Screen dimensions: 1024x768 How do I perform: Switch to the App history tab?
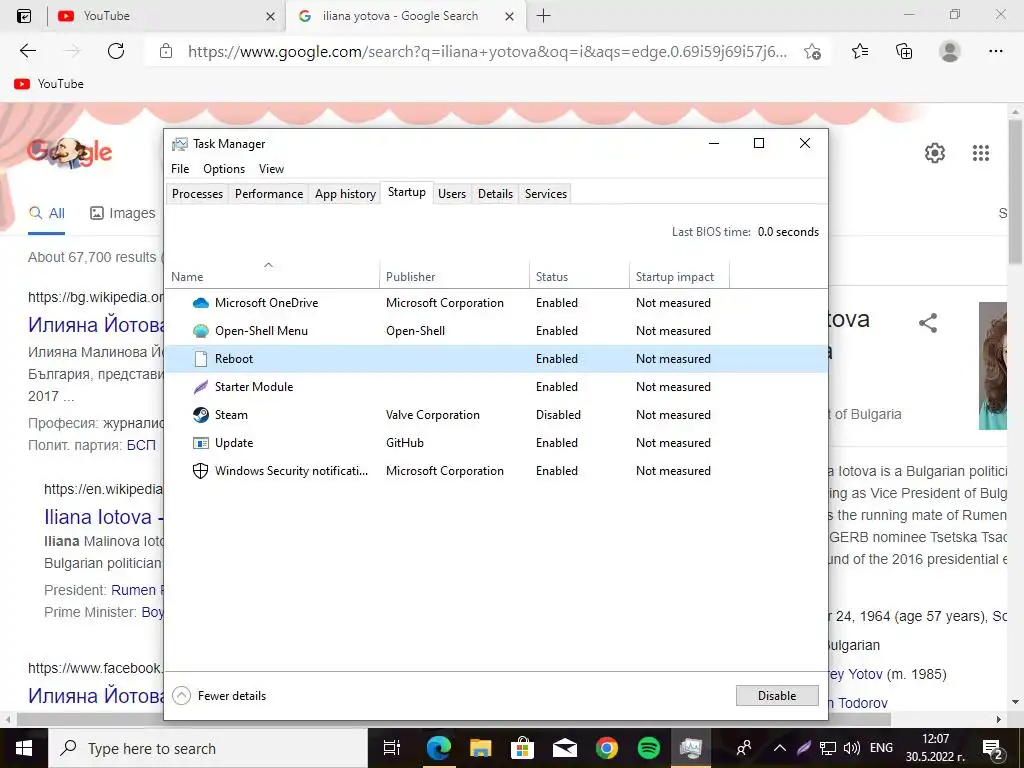pos(345,194)
